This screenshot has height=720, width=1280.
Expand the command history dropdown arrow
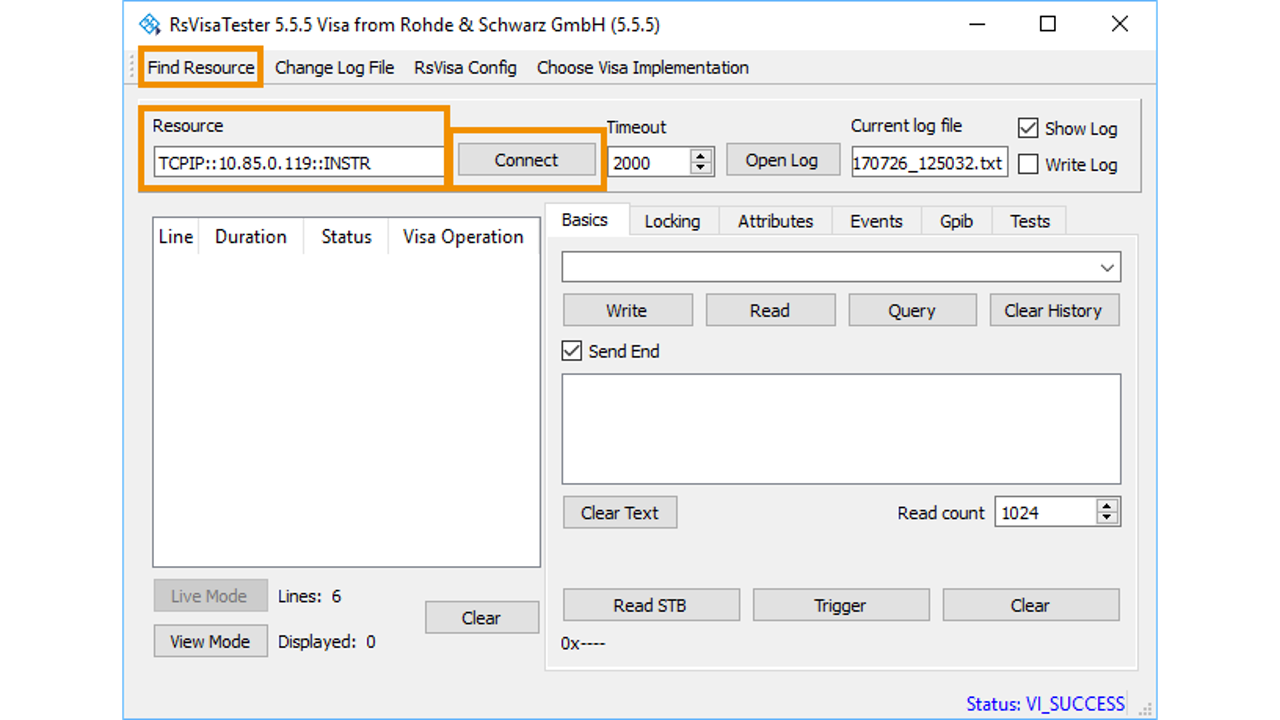coord(1107,268)
